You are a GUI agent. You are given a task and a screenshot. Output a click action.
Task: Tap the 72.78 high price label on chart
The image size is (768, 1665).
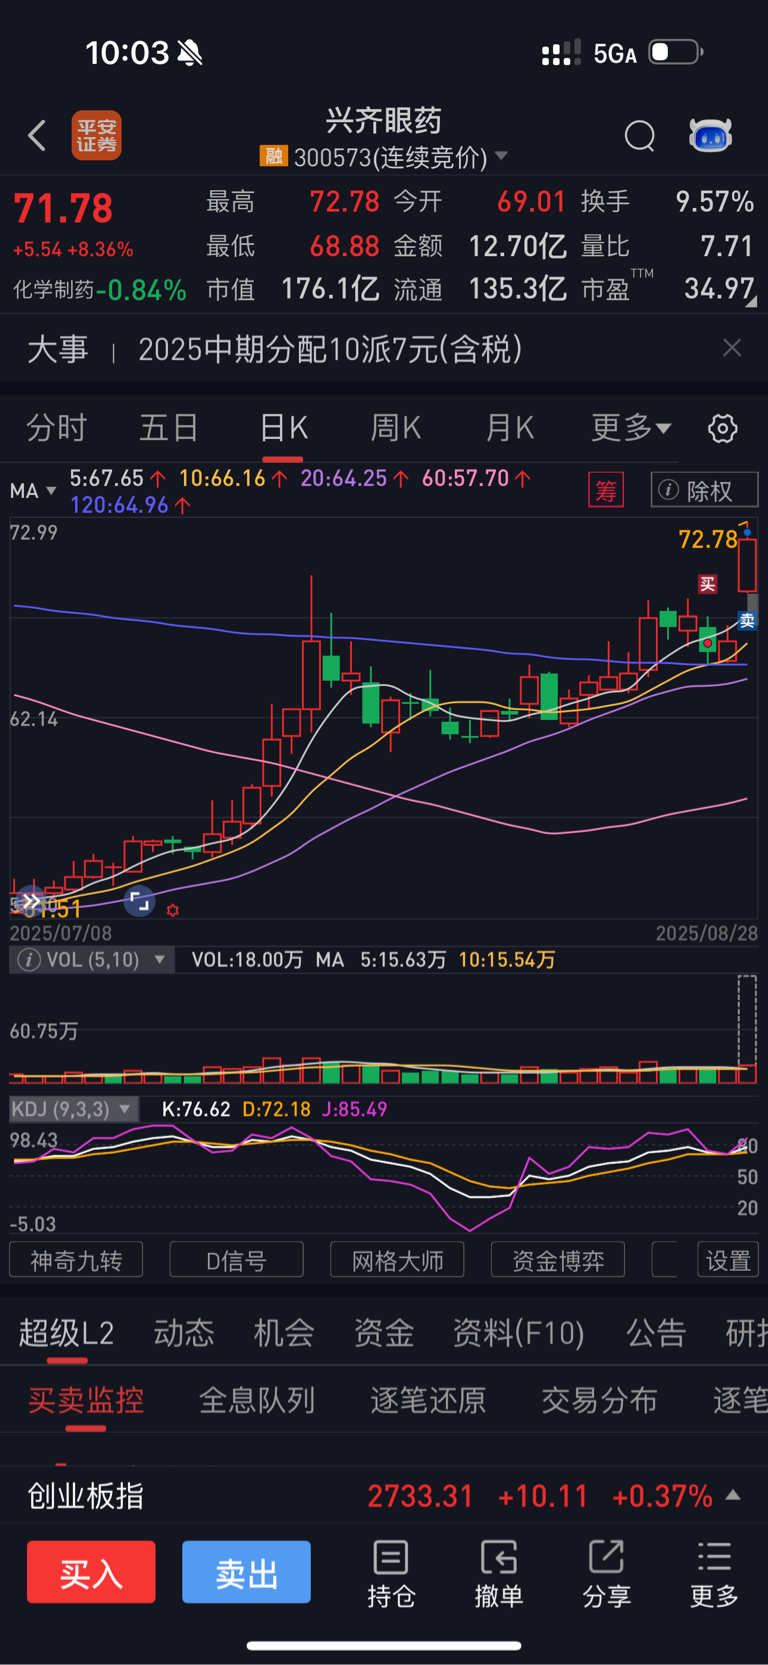[708, 540]
